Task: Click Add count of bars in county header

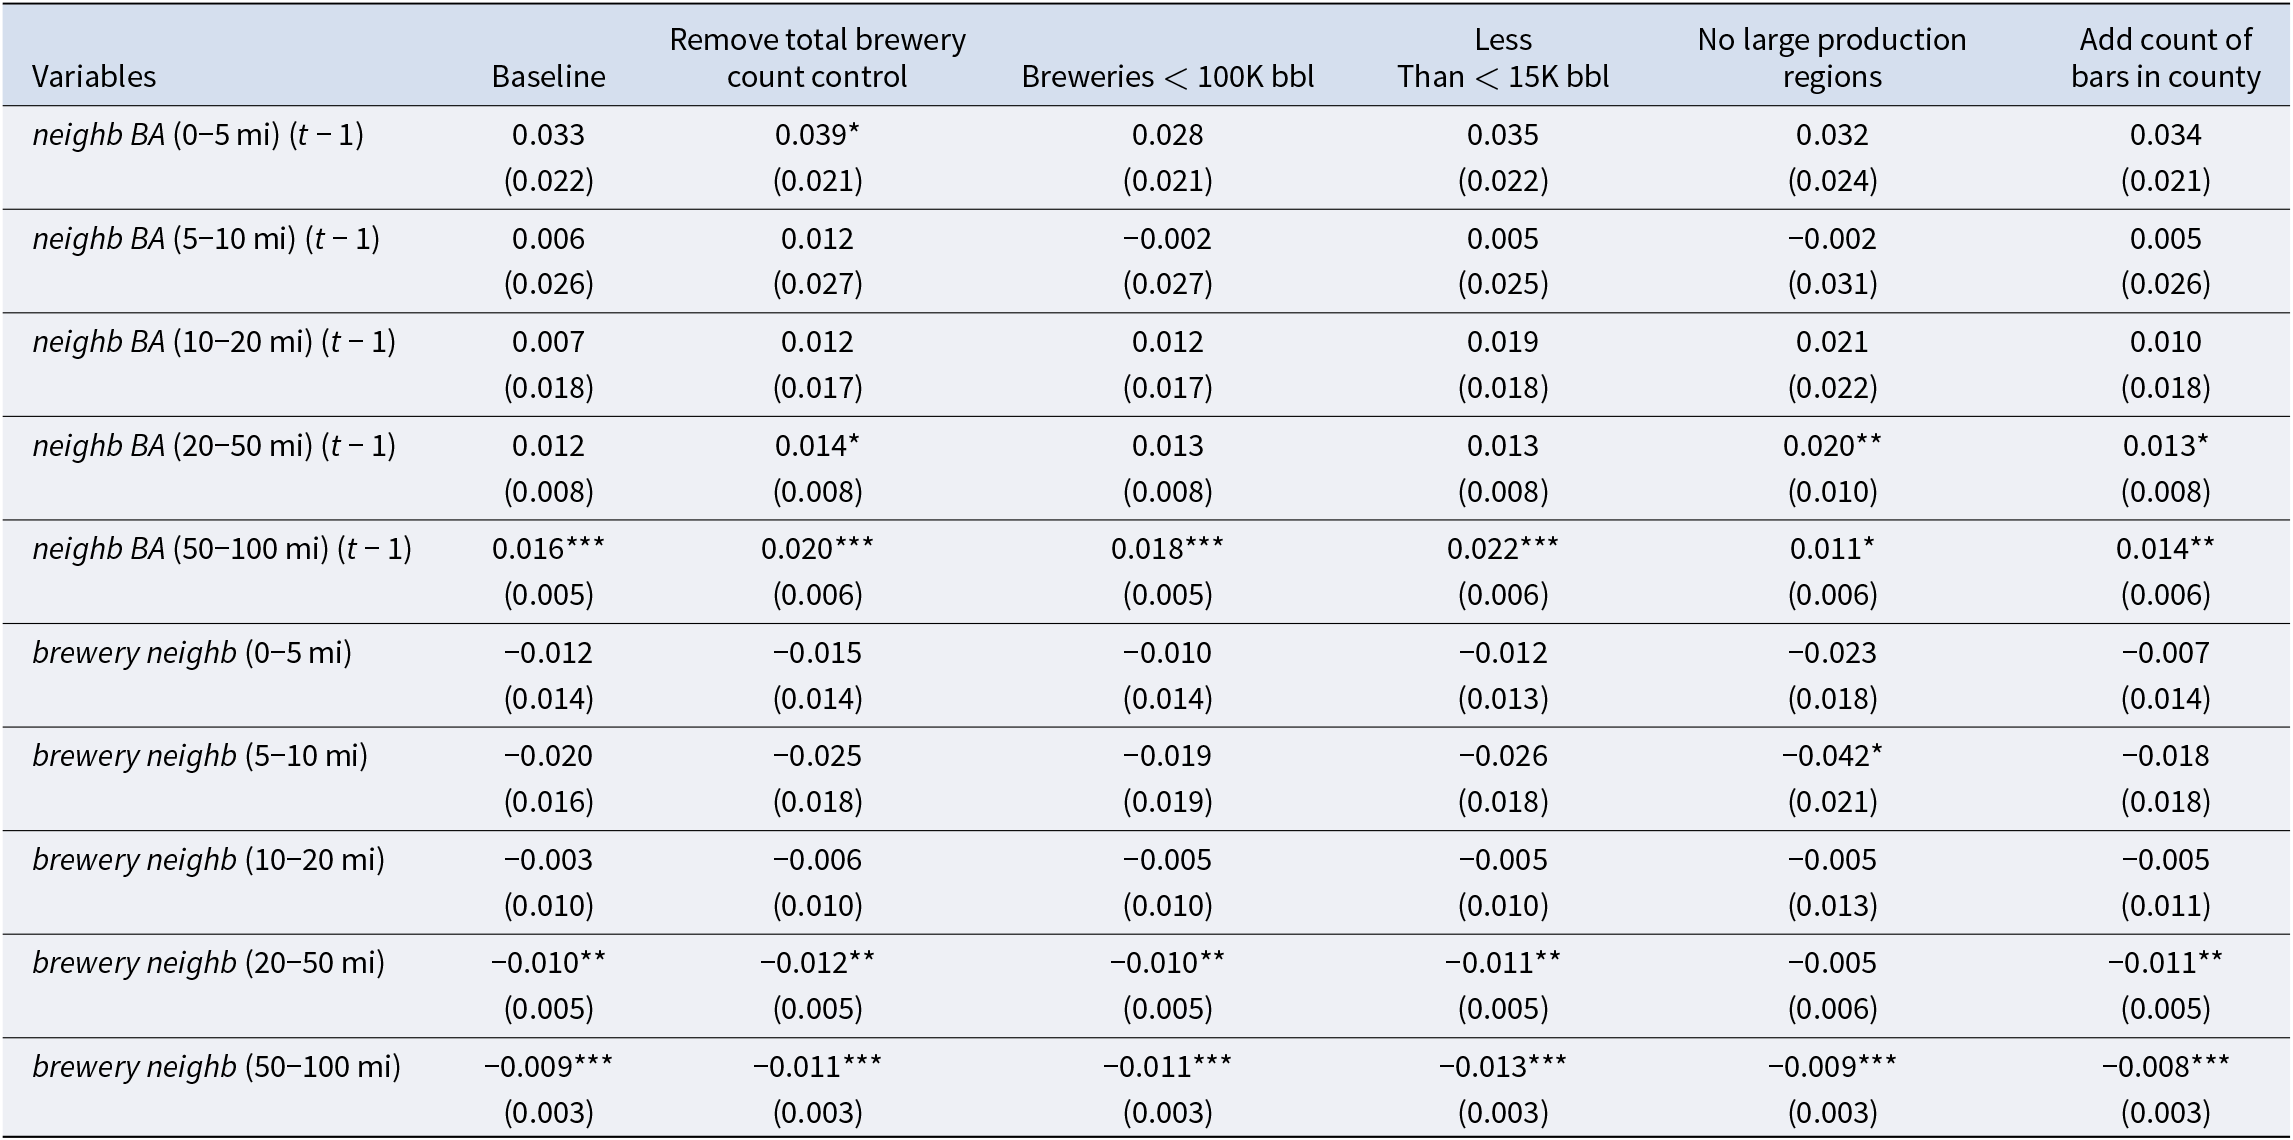Action: [x=2165, y=58]
